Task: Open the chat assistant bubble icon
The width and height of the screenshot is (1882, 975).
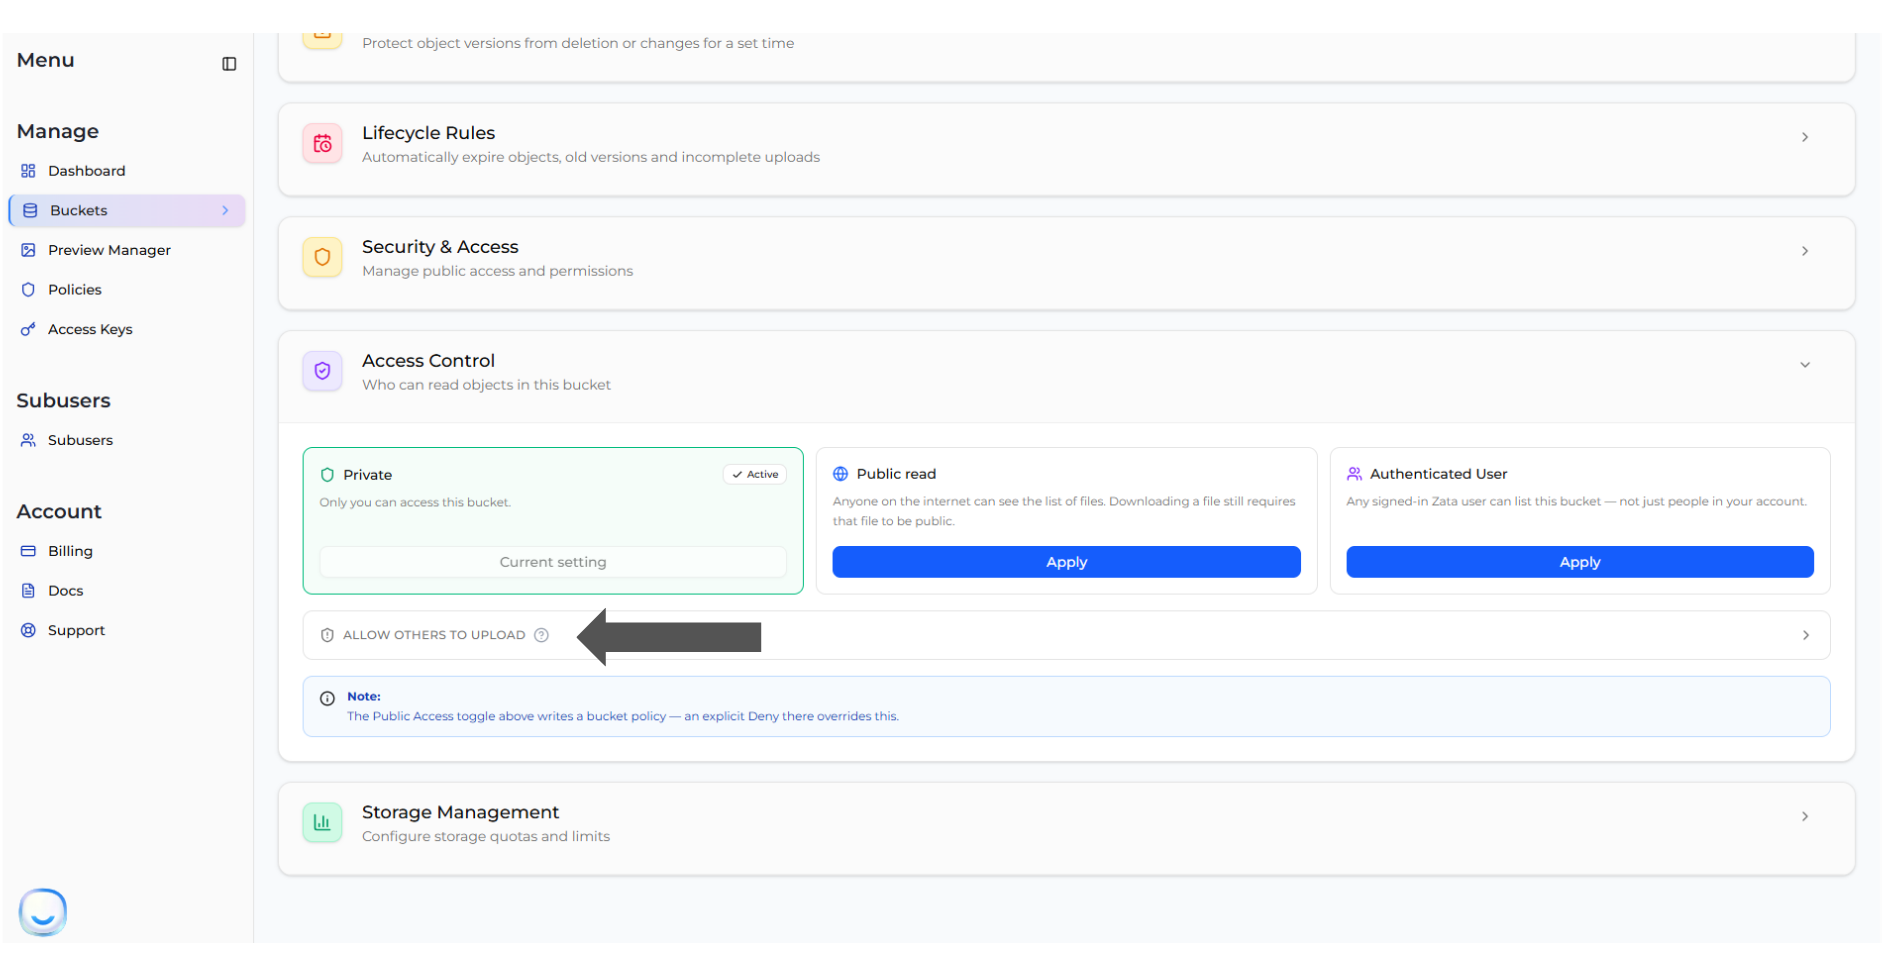Action: point(43,912)
